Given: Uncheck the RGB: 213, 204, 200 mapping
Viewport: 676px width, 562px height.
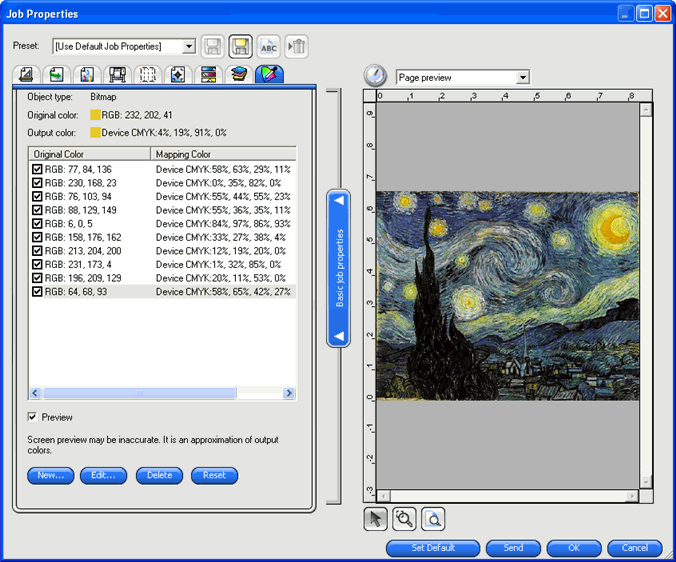Looking at the screenshot, I should tap(37, 251).
